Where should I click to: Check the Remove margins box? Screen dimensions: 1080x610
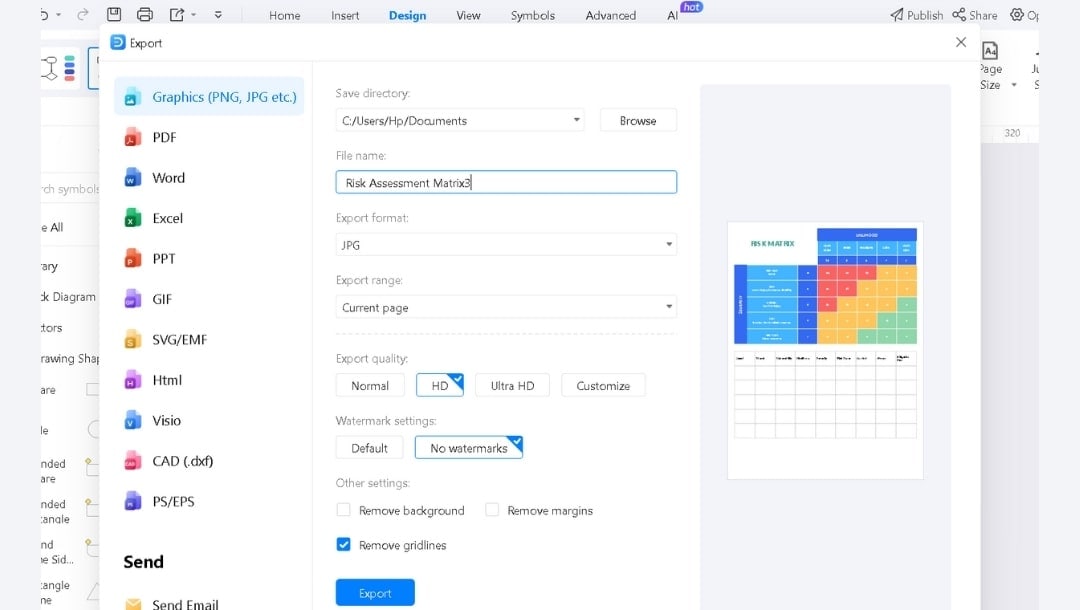click(x=492, y=510)
